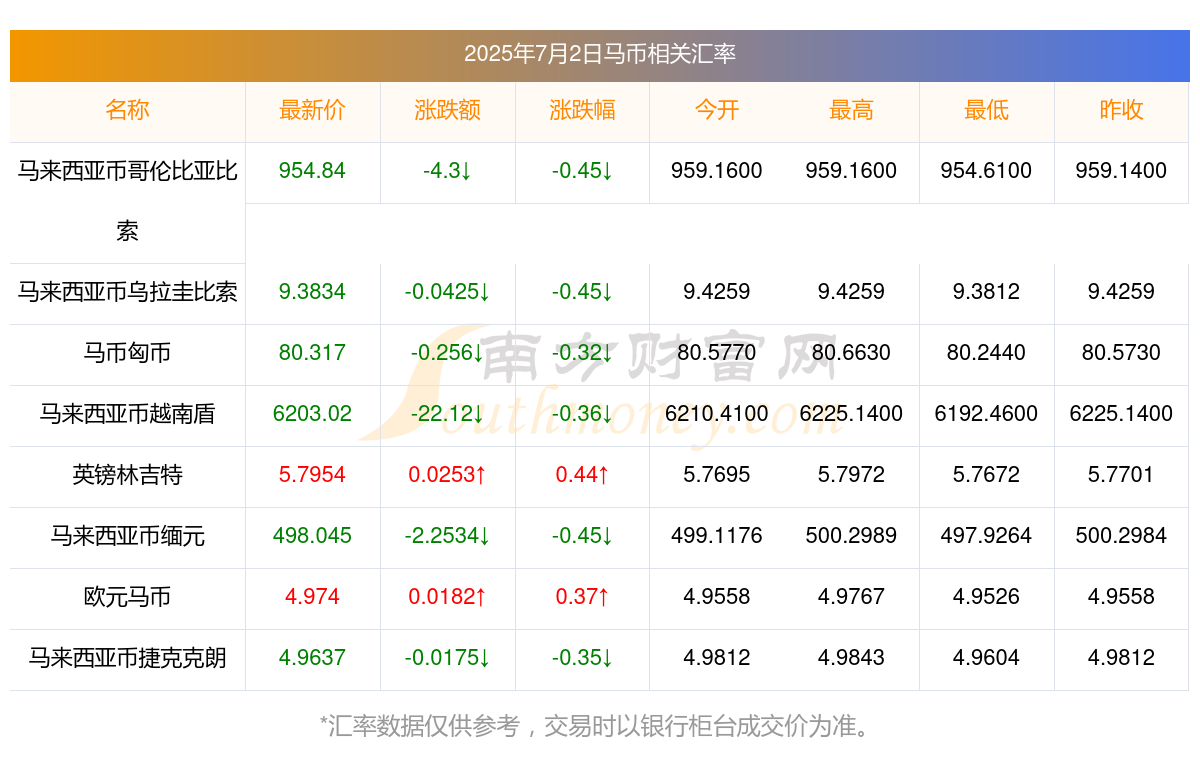Select the 涨跌额 column header
Image resolution: width=1200 pixels, height=757 pixels.
click(x=447, y=110)
